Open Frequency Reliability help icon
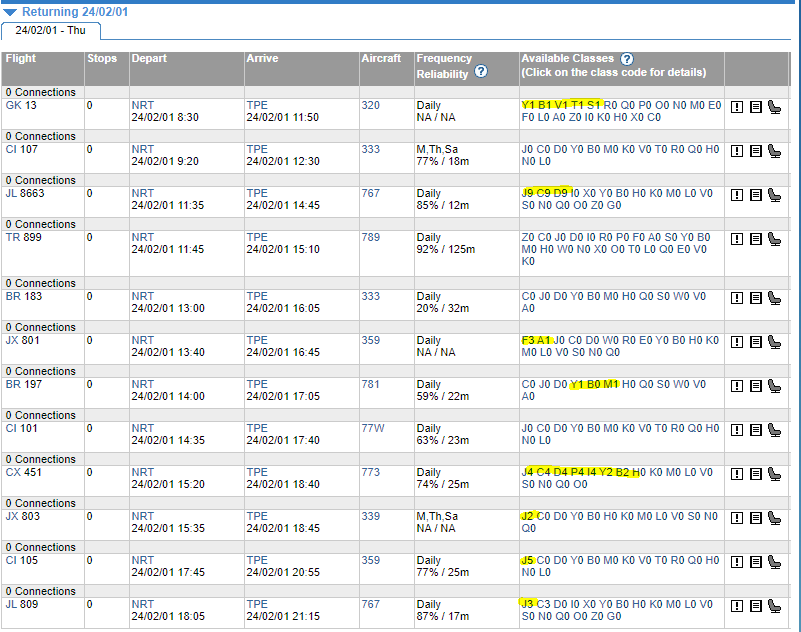This screenshot has width=801, height=632. [x=481, y=71]
